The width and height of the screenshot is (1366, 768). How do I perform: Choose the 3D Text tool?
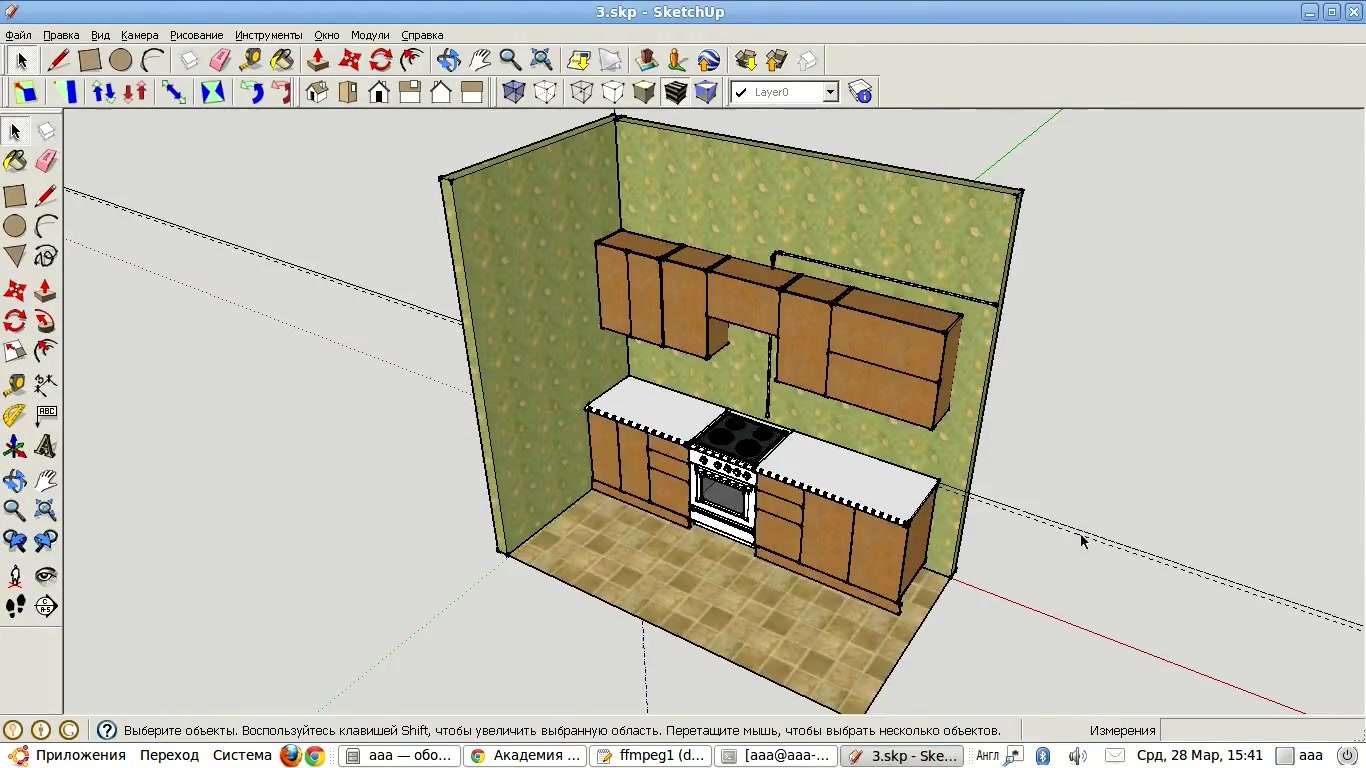46,446
